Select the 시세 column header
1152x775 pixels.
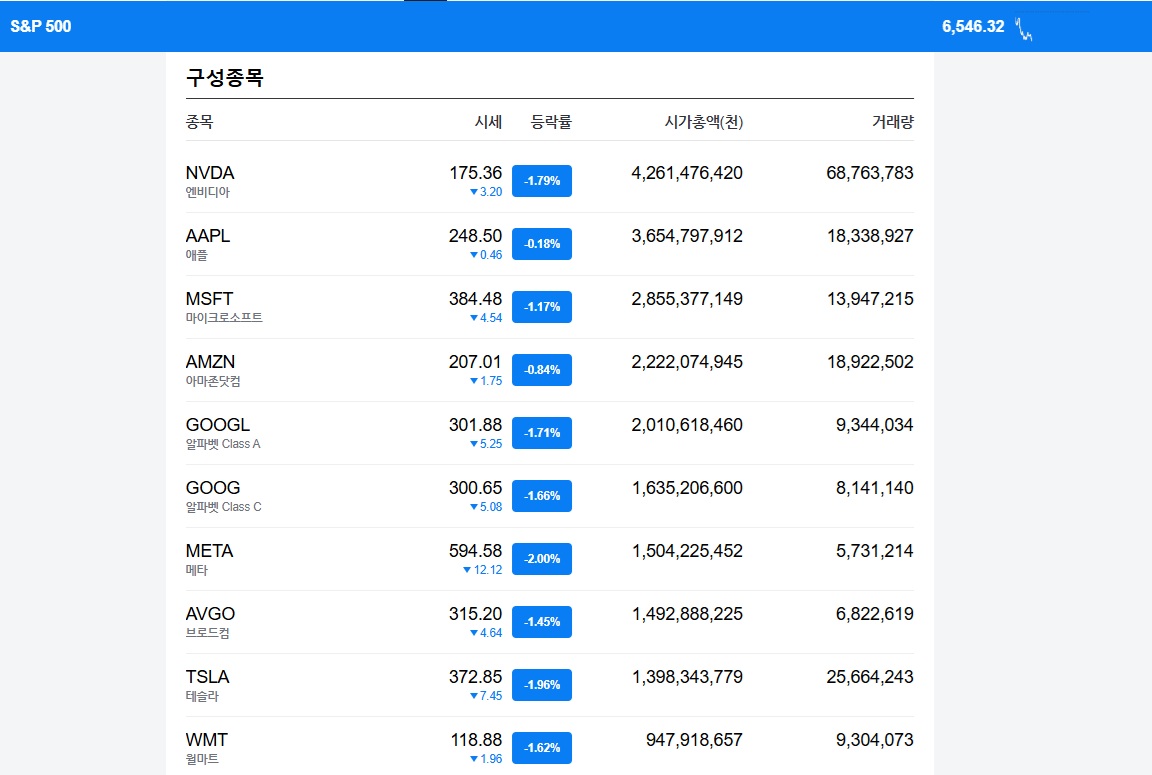pos(488,122)
